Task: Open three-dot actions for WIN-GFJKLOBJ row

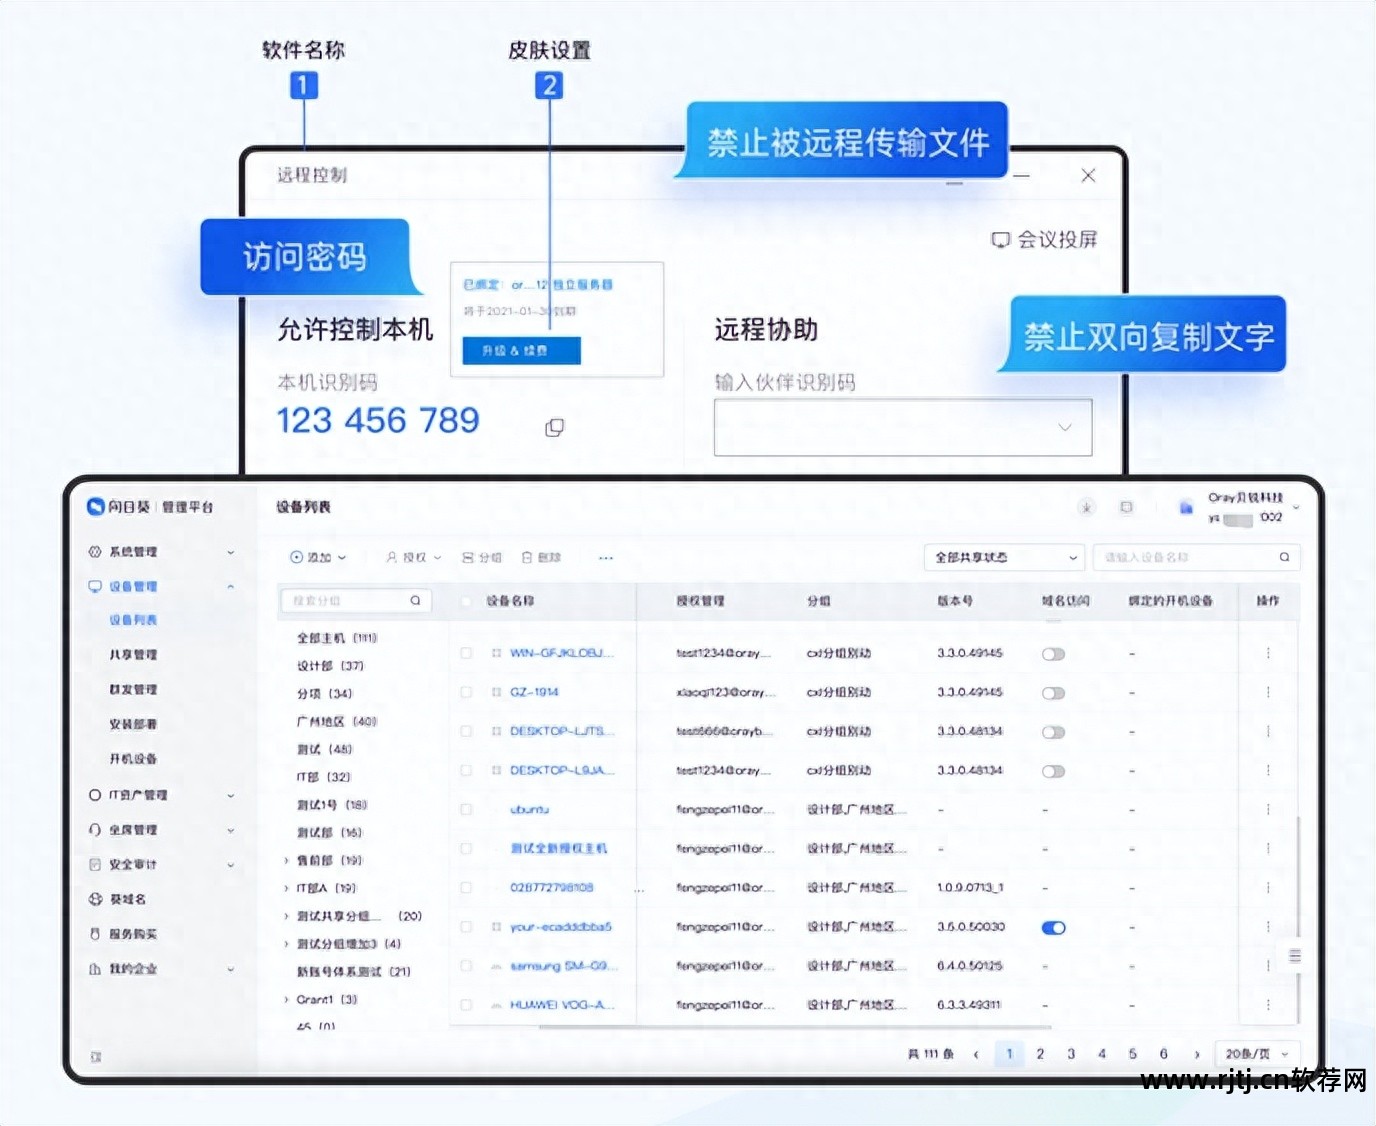Action: (x=1268, y=653)
